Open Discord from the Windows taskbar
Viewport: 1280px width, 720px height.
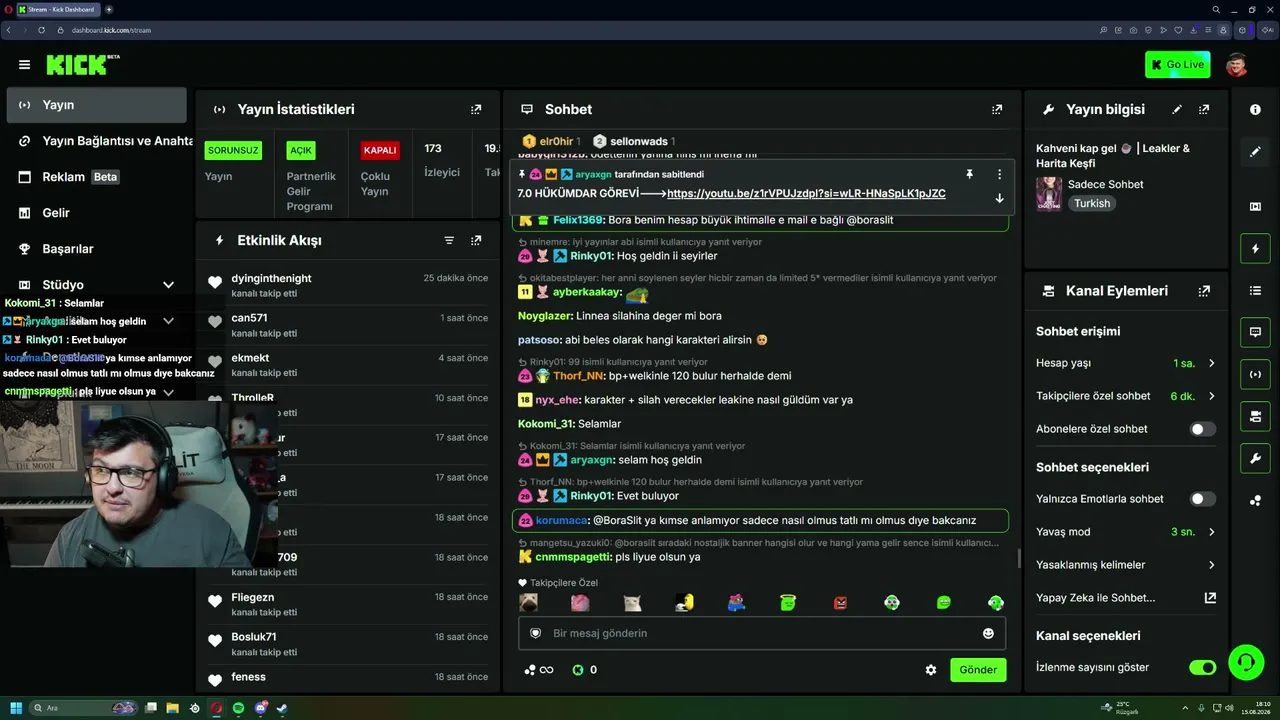click(260, 708)
